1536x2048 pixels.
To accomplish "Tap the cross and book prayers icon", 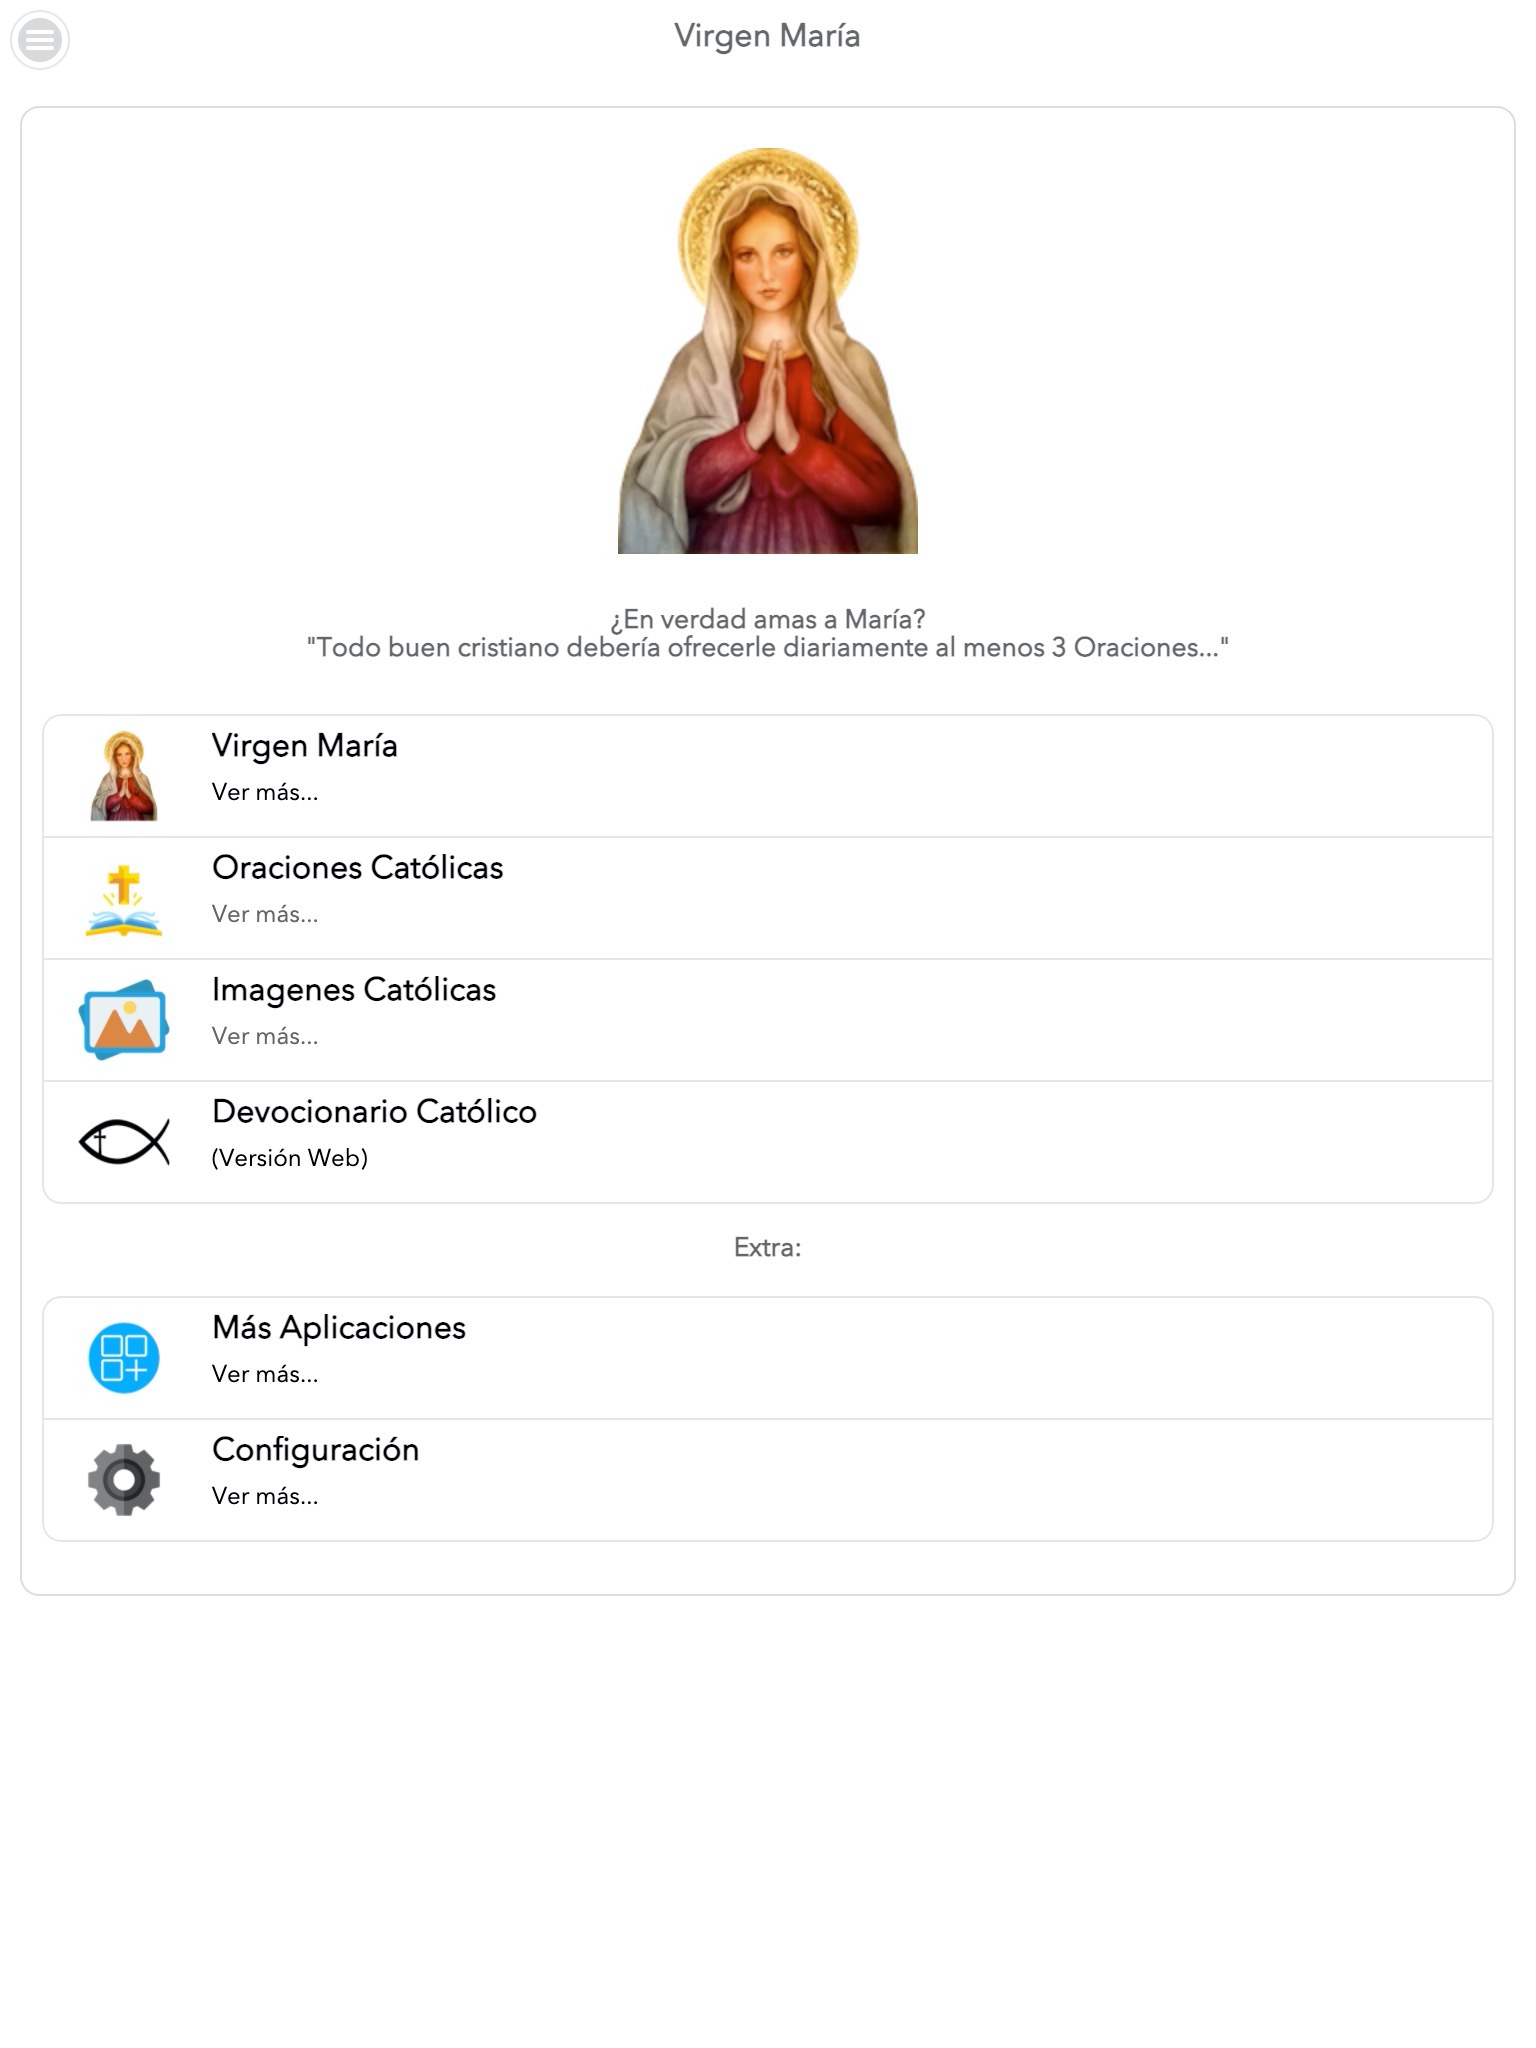I will (124, 899).
